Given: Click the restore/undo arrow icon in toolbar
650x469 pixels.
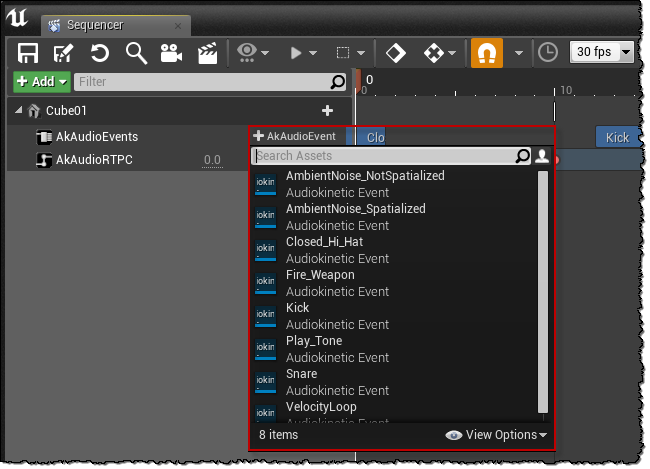Looking at the screenshot, I should pyautogui.click(x=99, y=53).
